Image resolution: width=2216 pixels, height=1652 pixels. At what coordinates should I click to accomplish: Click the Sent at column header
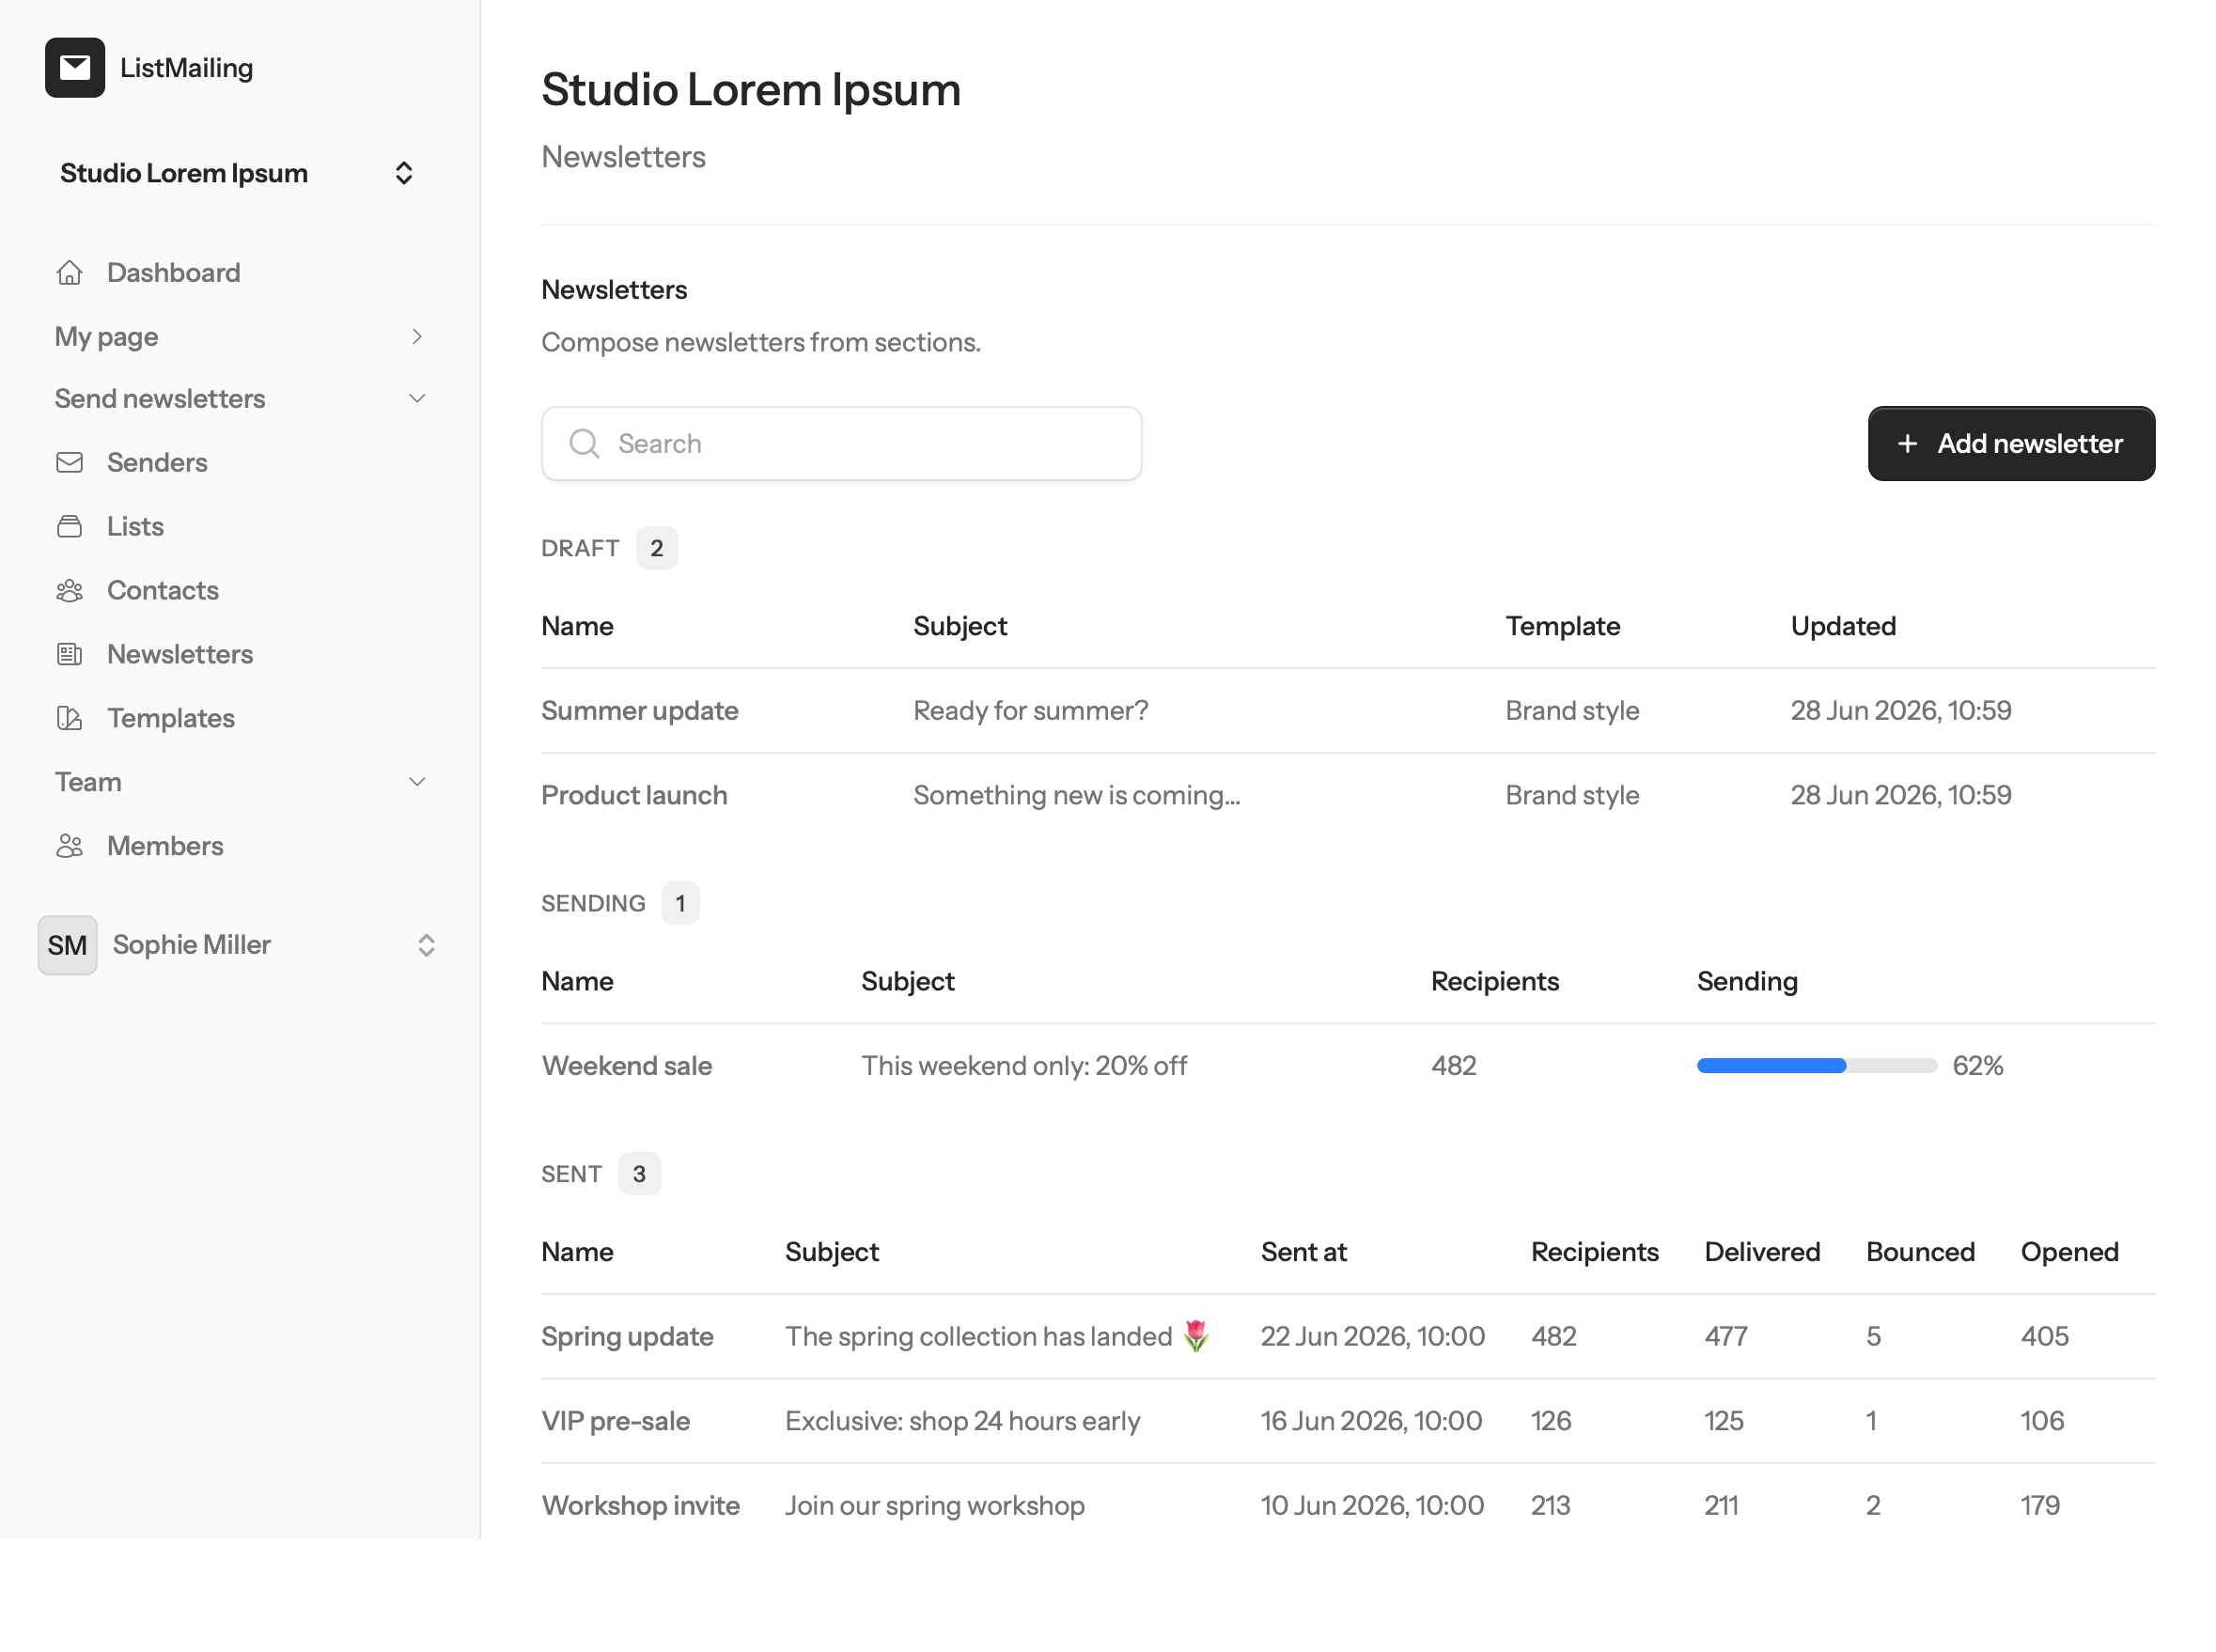click(1303, 1253)
